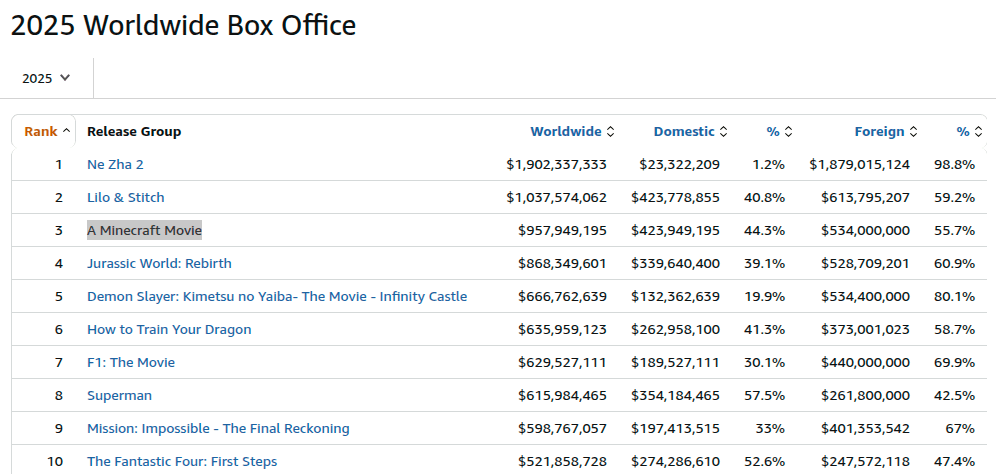
Task: Click the highlighted A Minecraft Movie link
Action: tap(144, 230)
